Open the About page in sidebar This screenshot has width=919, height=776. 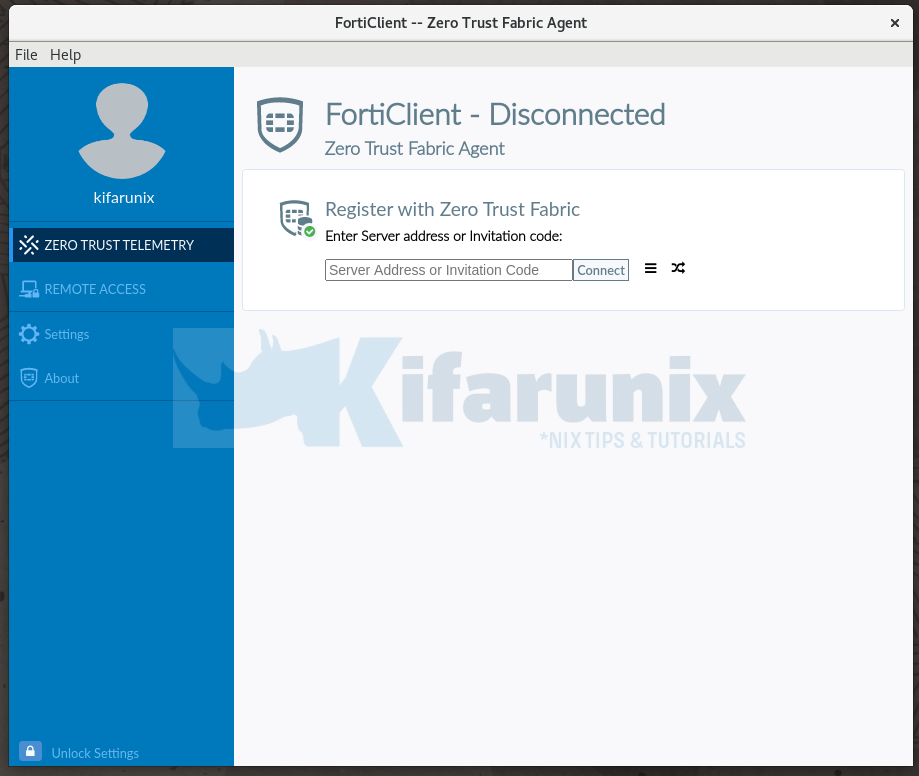[x=122, y=378]
